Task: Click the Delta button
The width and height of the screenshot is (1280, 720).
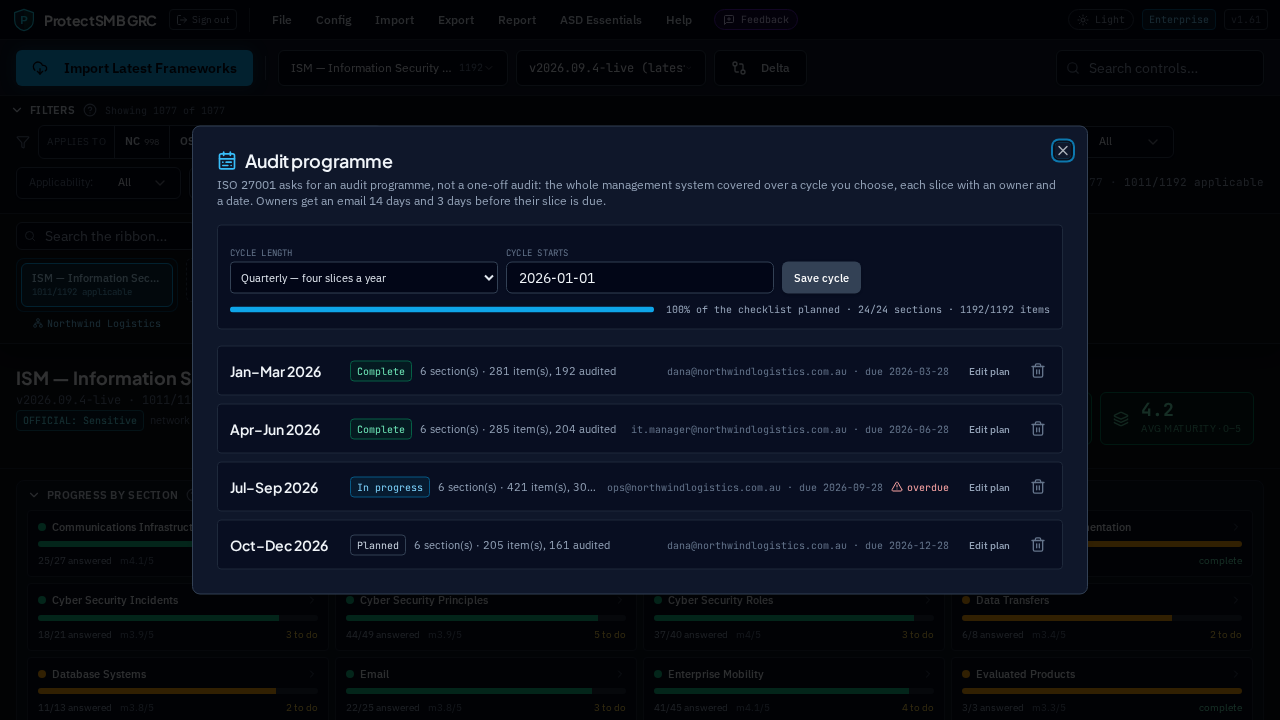Action: tap(760, 68)
